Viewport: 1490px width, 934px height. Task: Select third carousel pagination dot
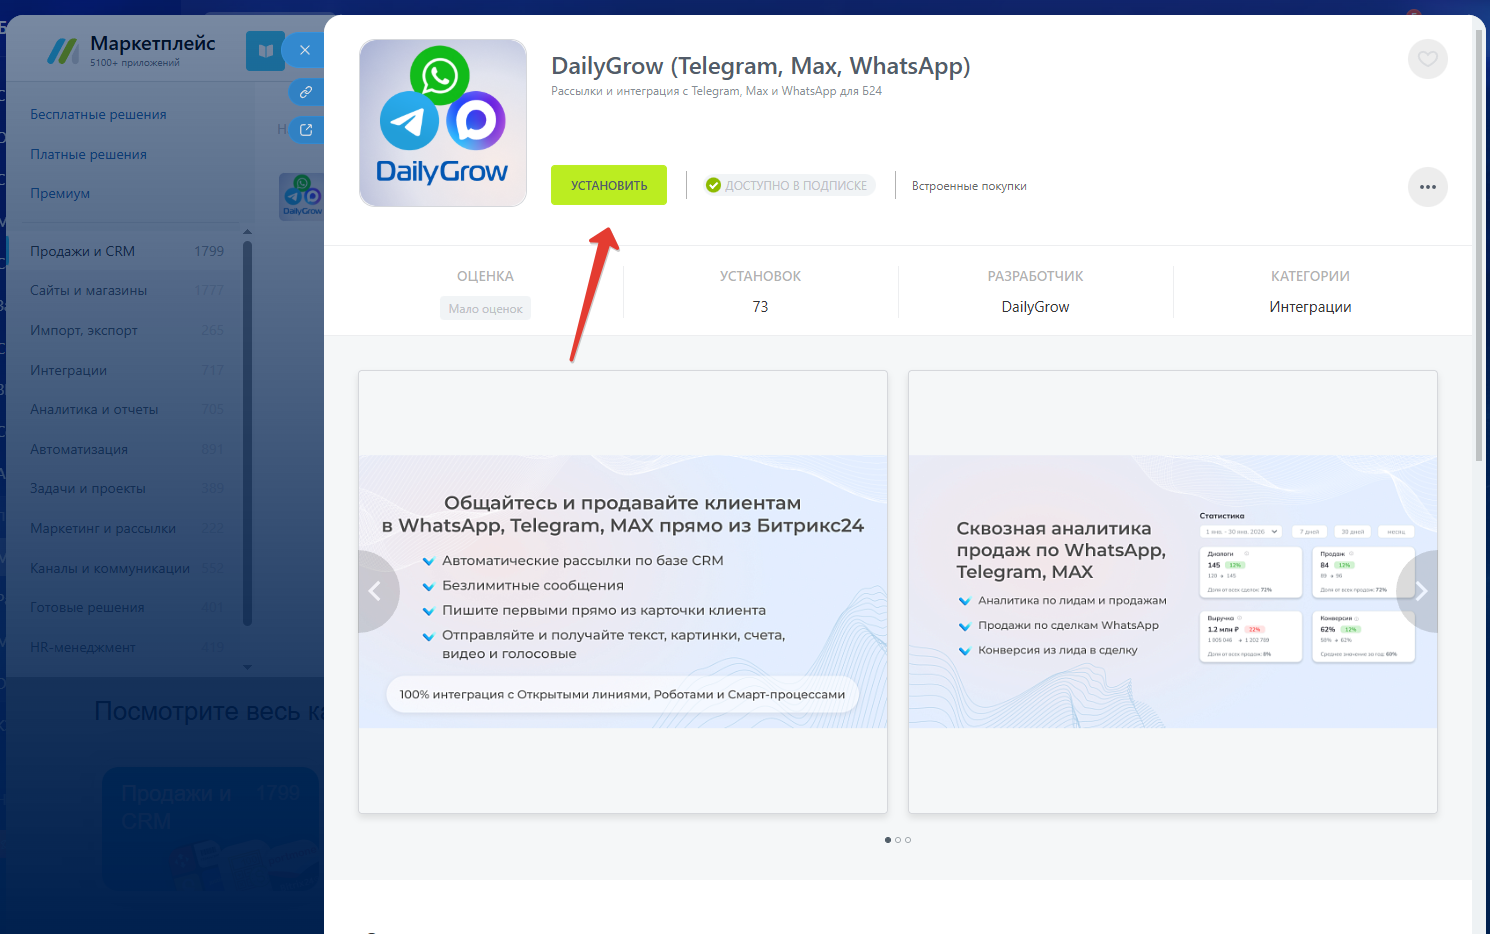pyautogui.click(x=908, y=840)
